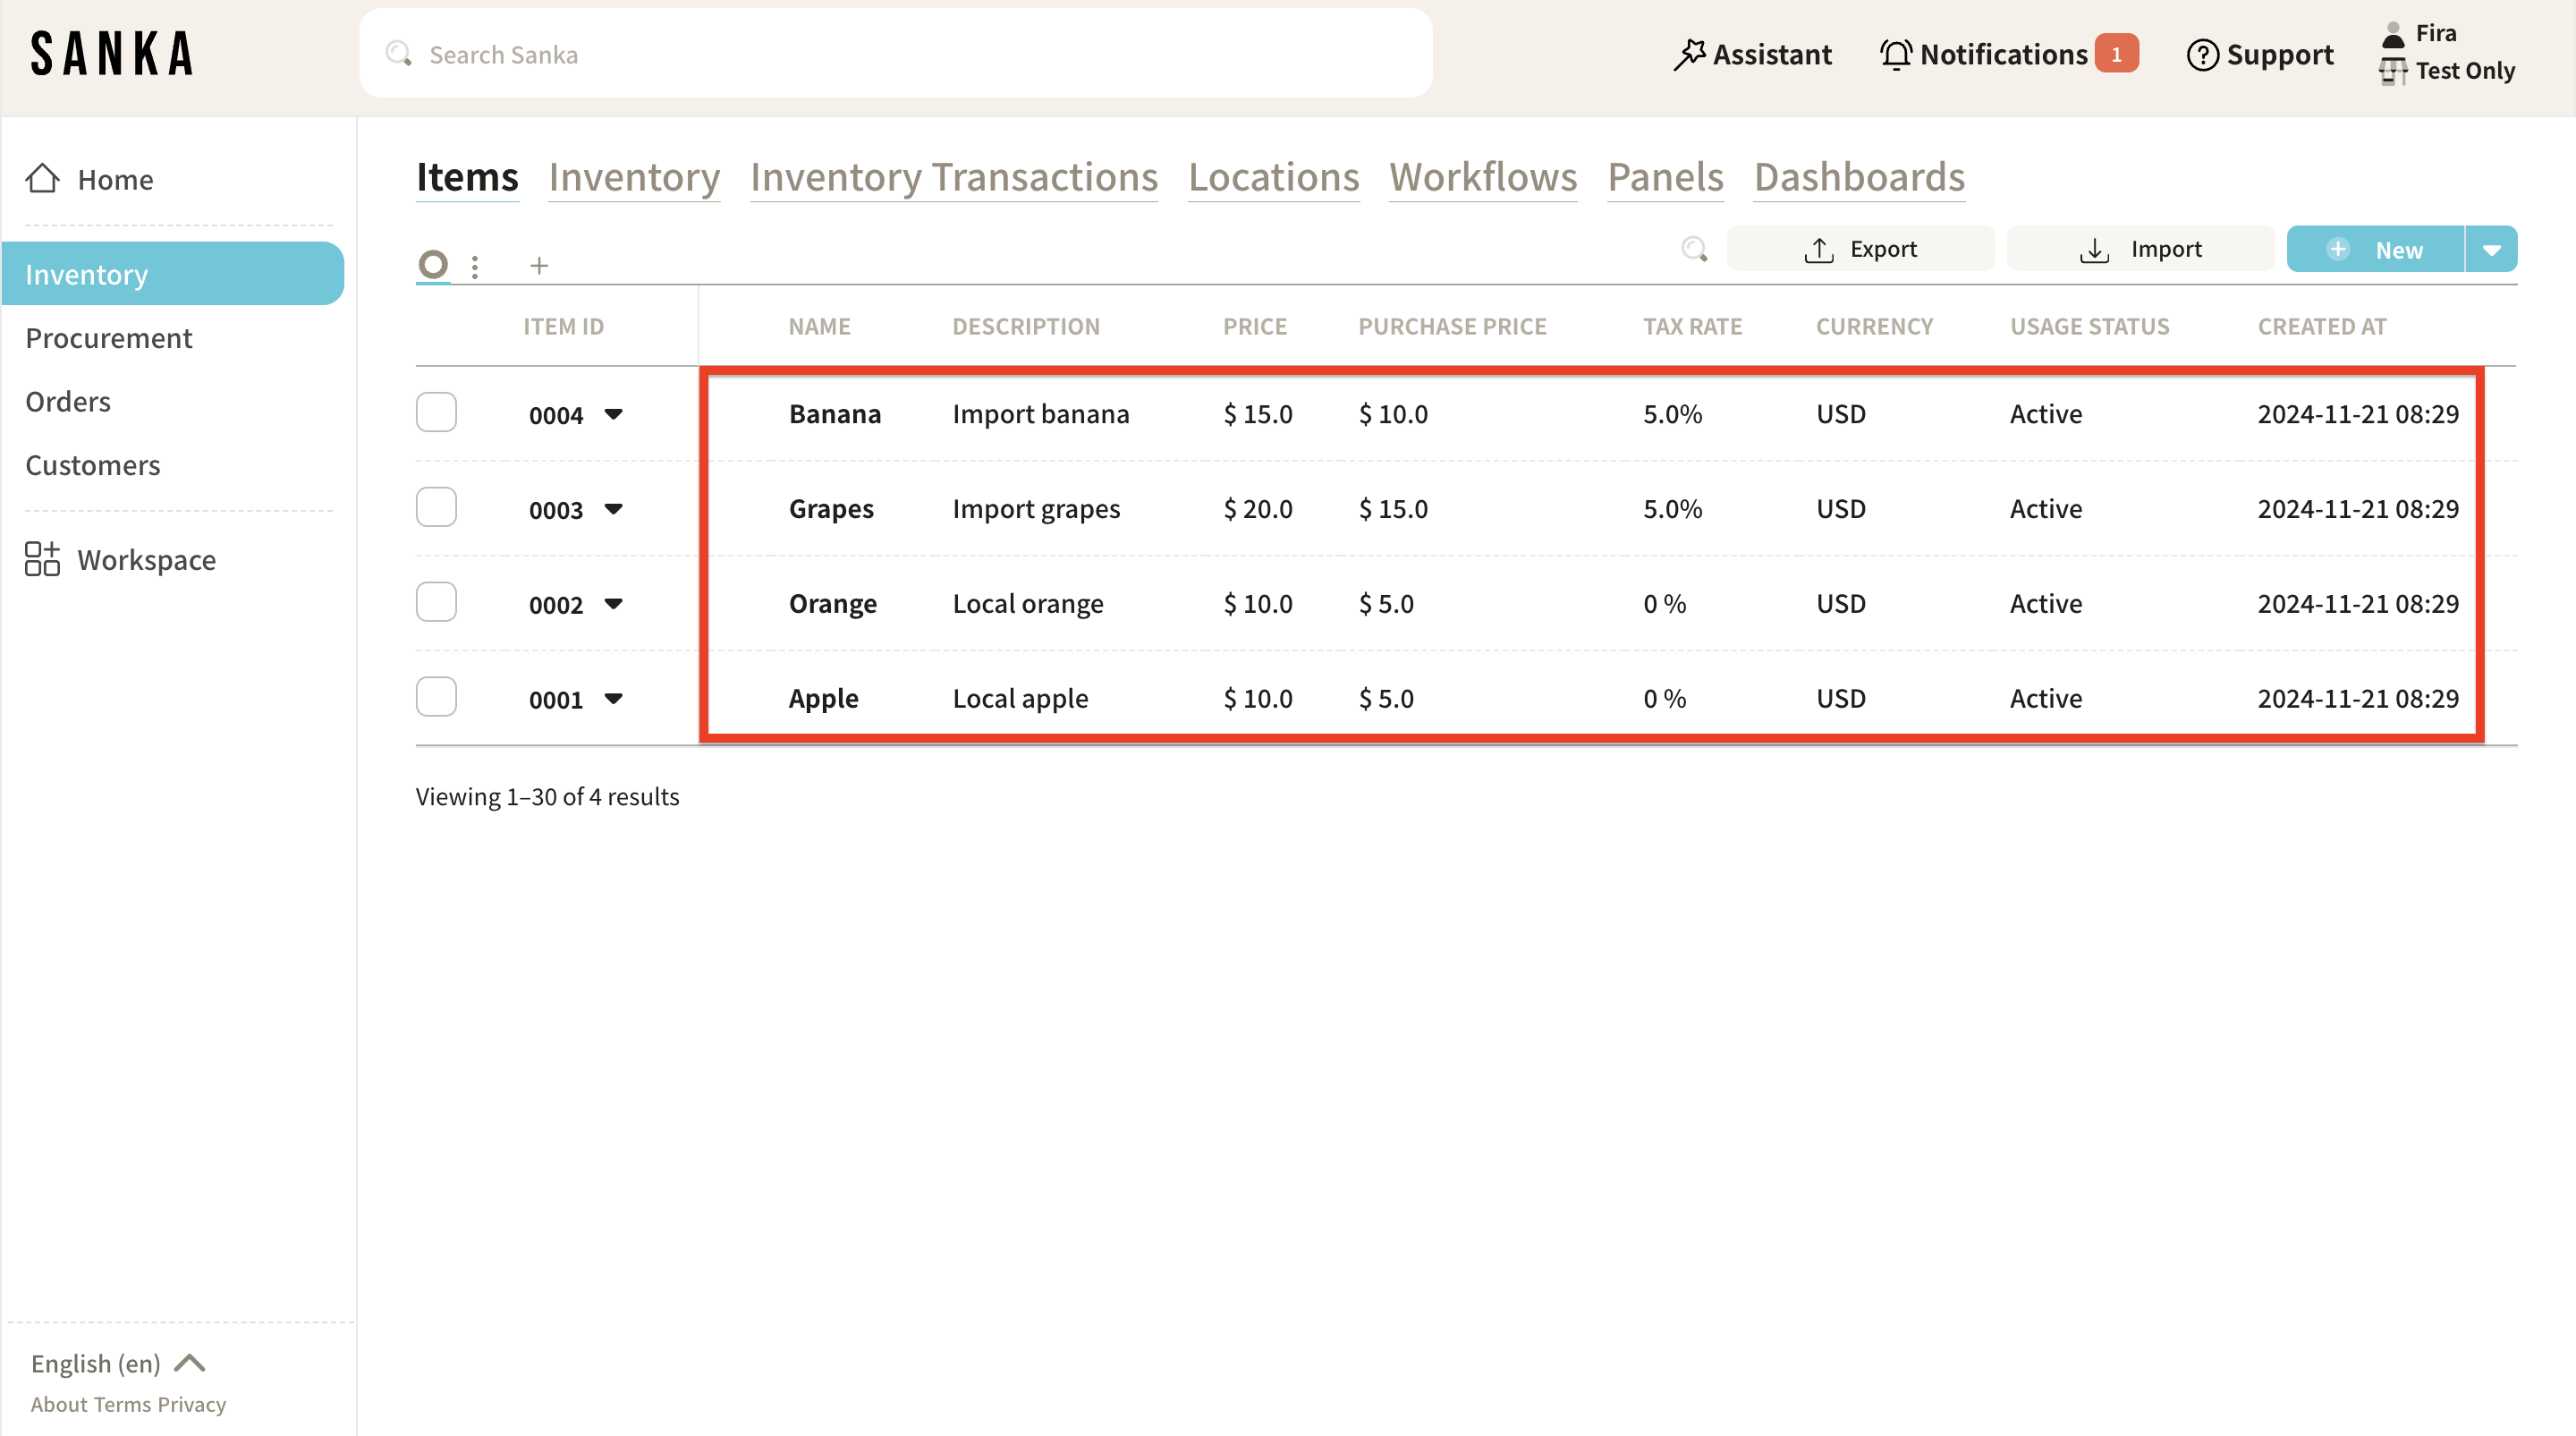
Task: Click the Home house icon
Action: [43, 179]
